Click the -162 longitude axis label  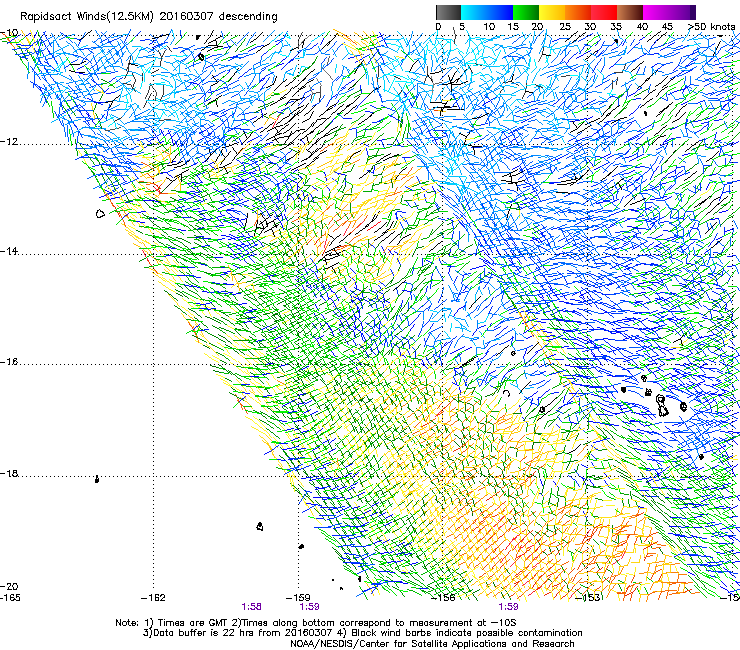153,598
